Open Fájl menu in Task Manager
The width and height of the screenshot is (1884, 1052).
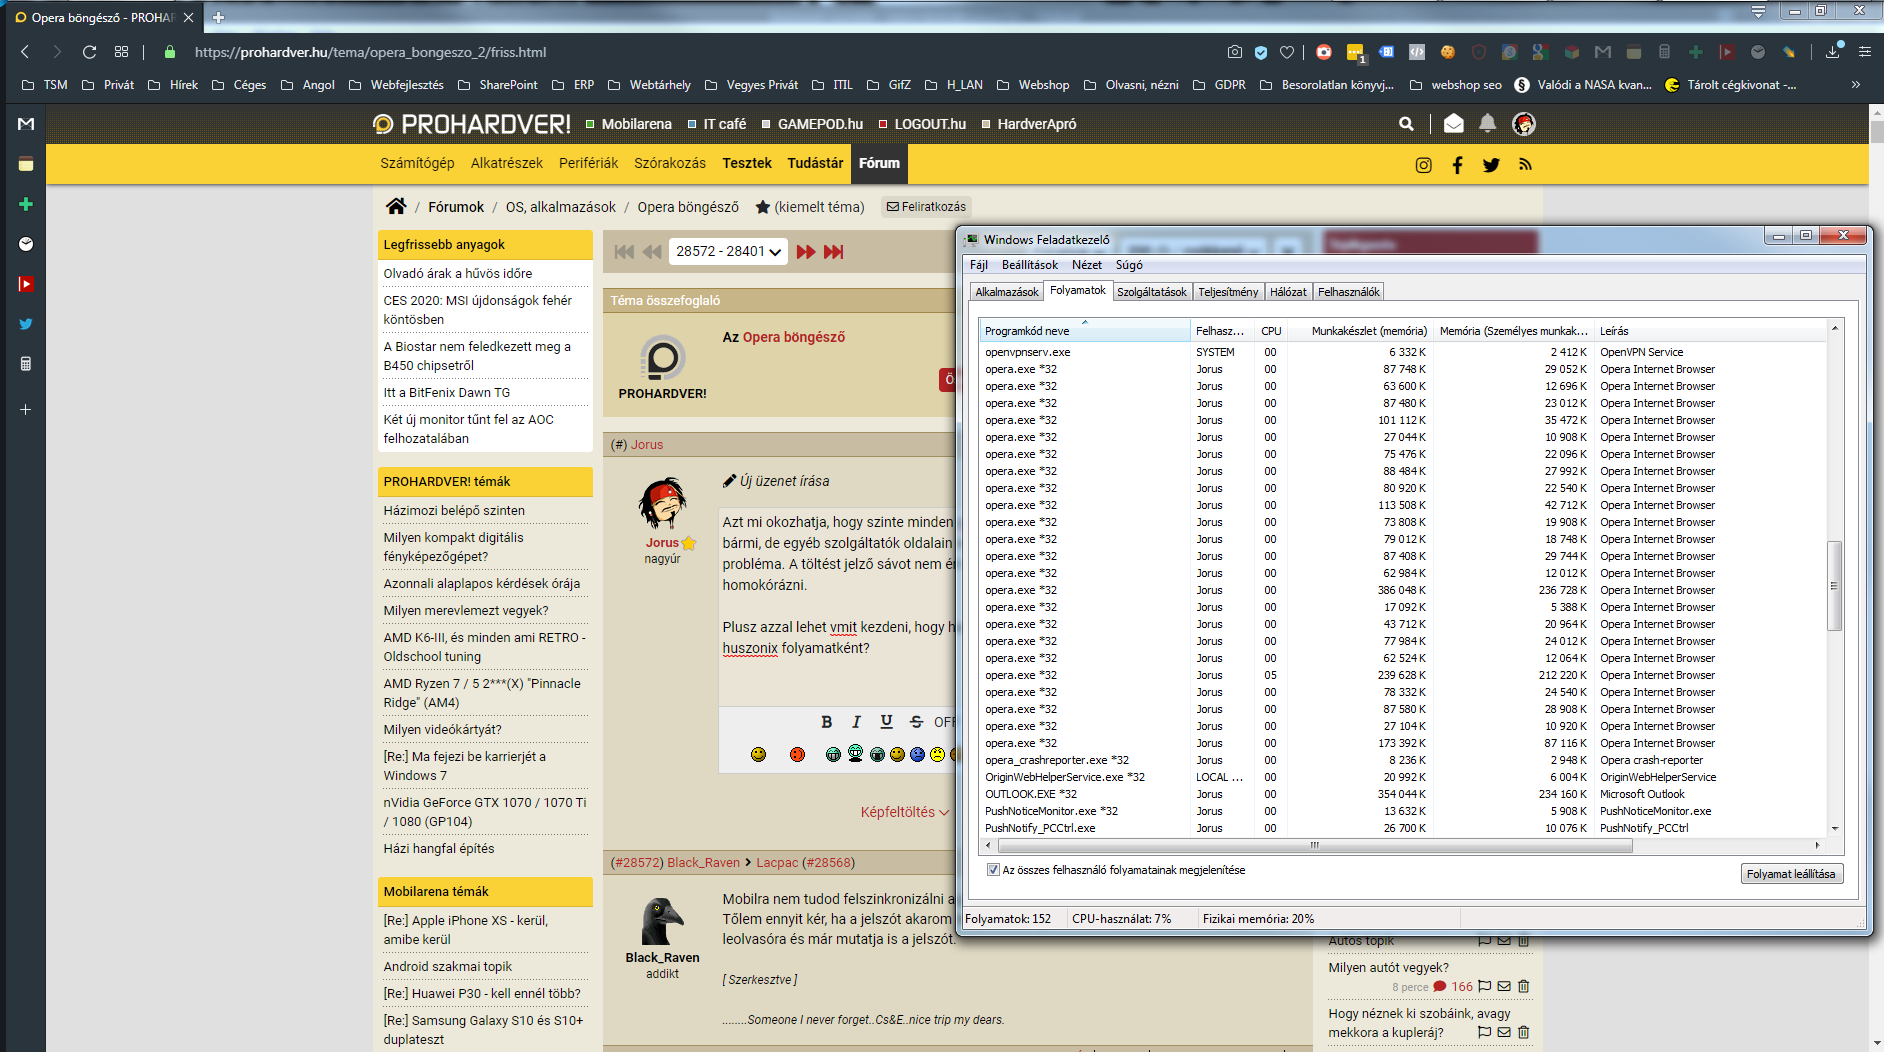[978, 265]
